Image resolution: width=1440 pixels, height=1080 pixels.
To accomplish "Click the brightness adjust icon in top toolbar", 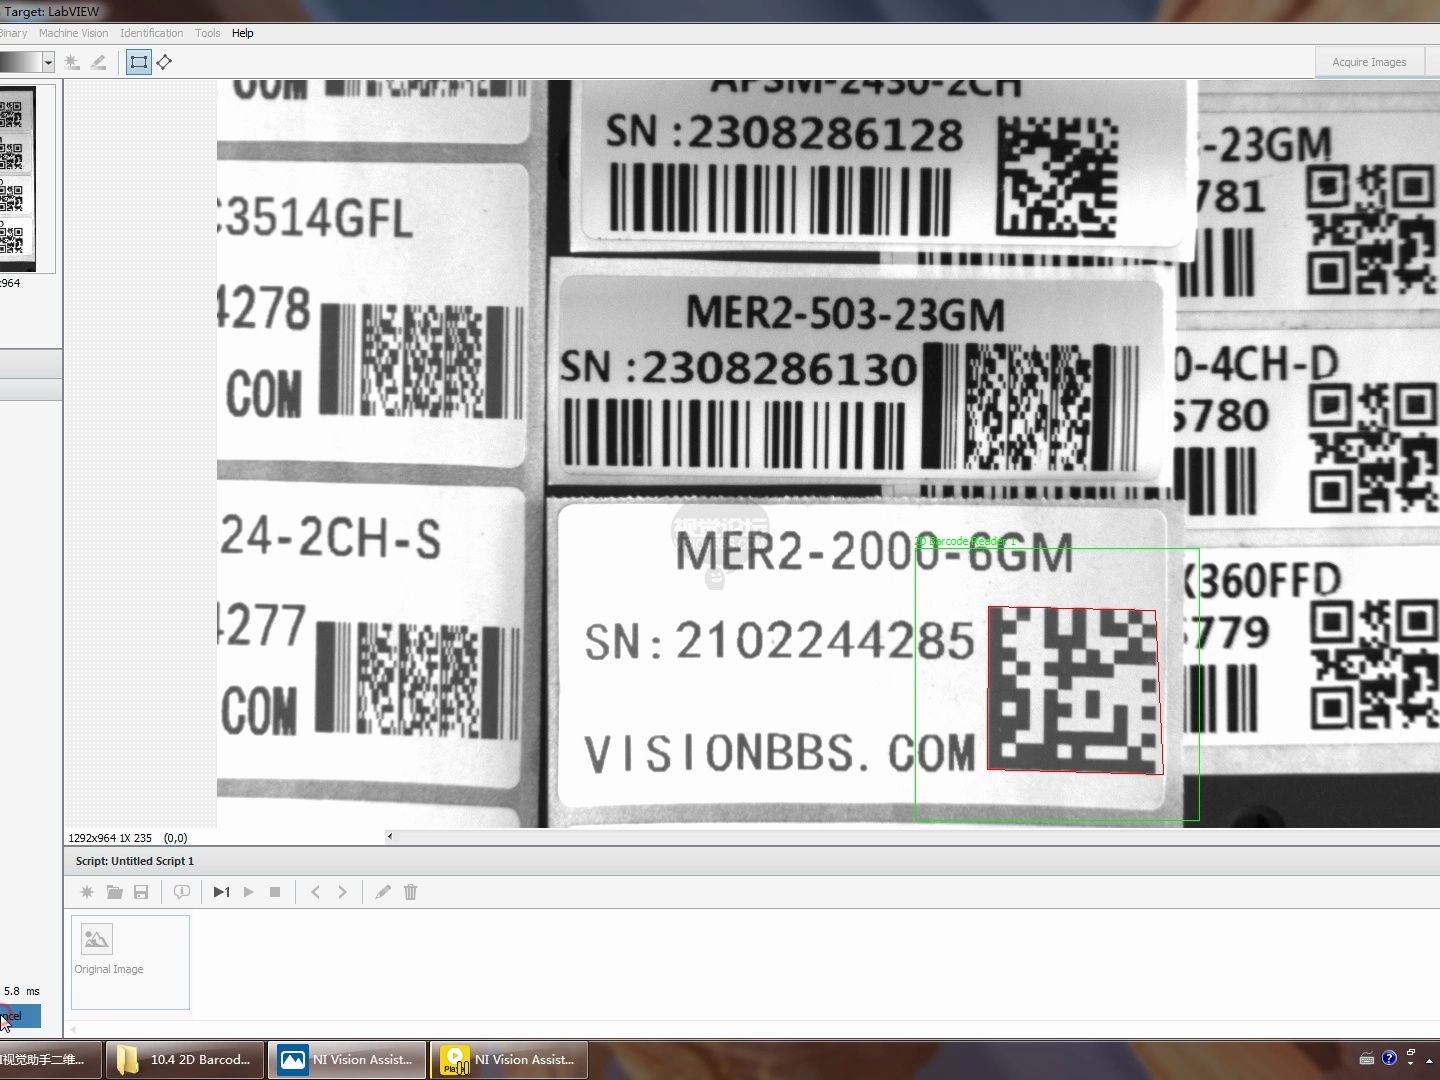I will click(72, 62).
